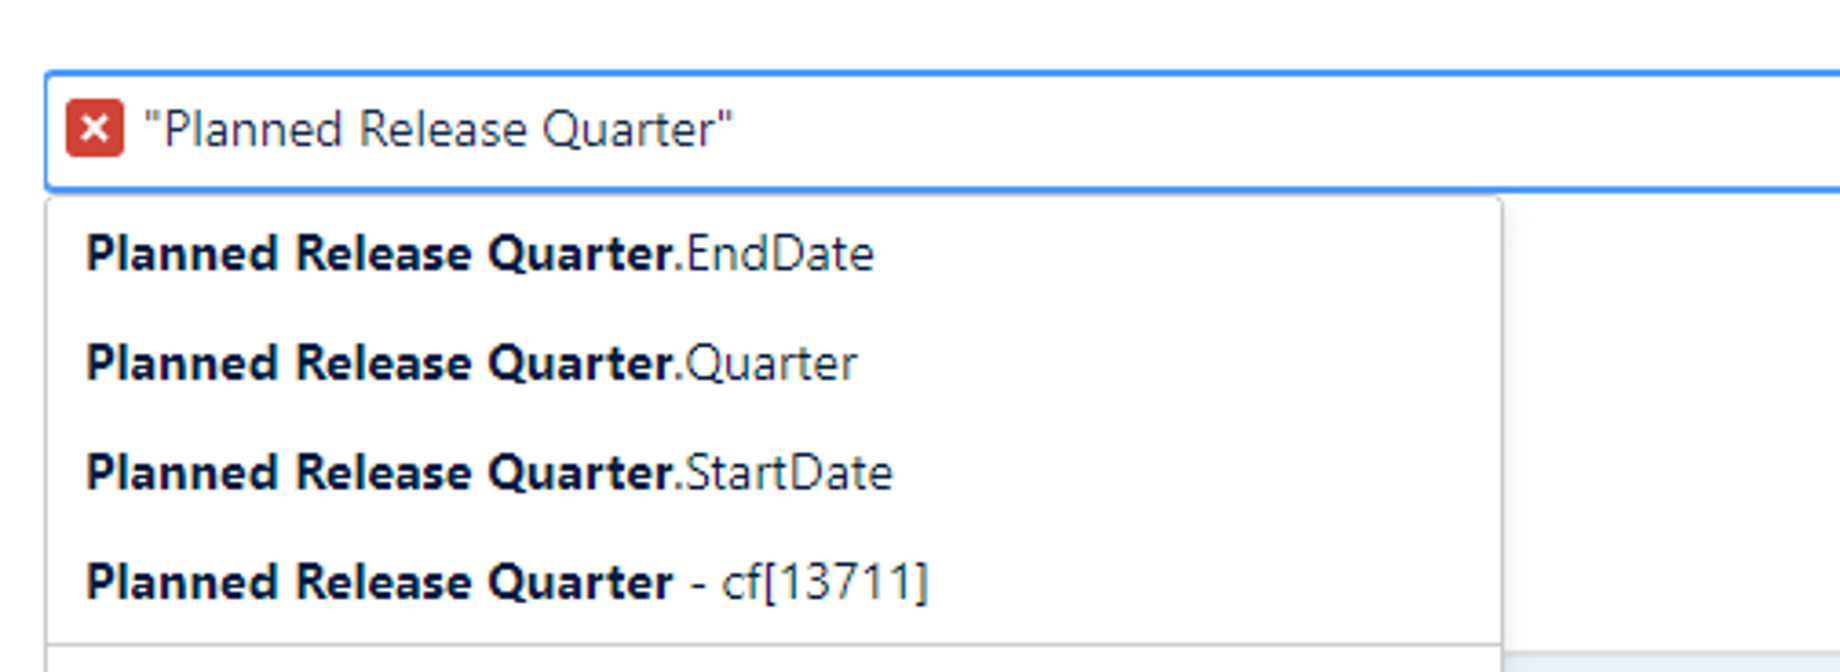Image resolution: width=1840 pixels, height=672 pixels.
Task: Pick Planned Release Quarter.StartDate option
Action: click(490, 472)
